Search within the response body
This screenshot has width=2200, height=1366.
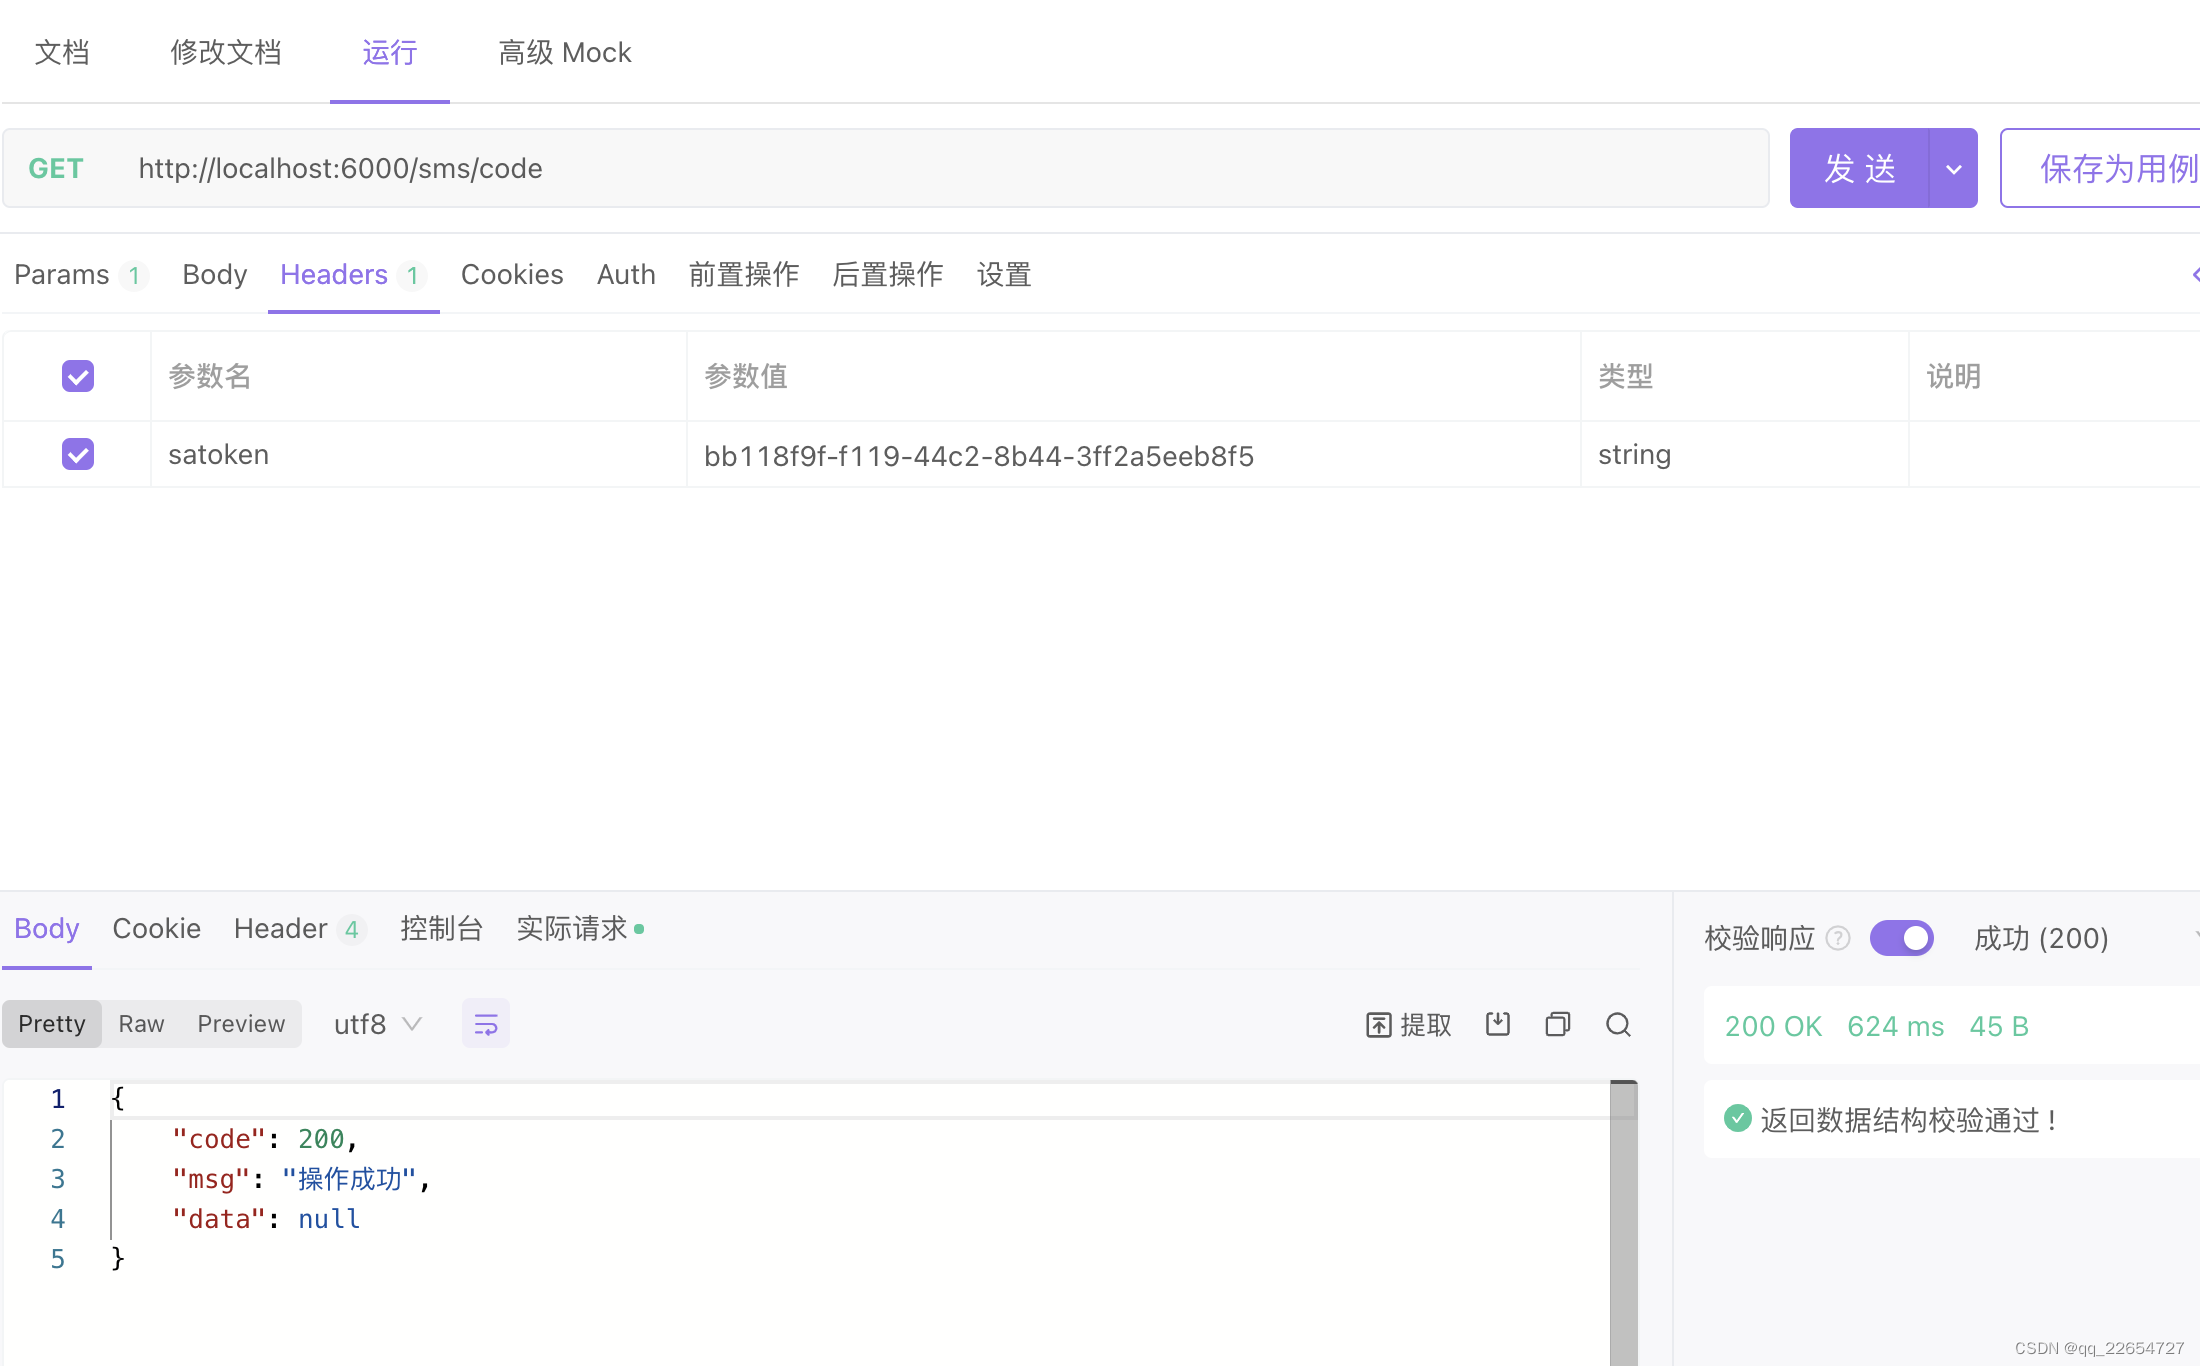point(1618,1024)
